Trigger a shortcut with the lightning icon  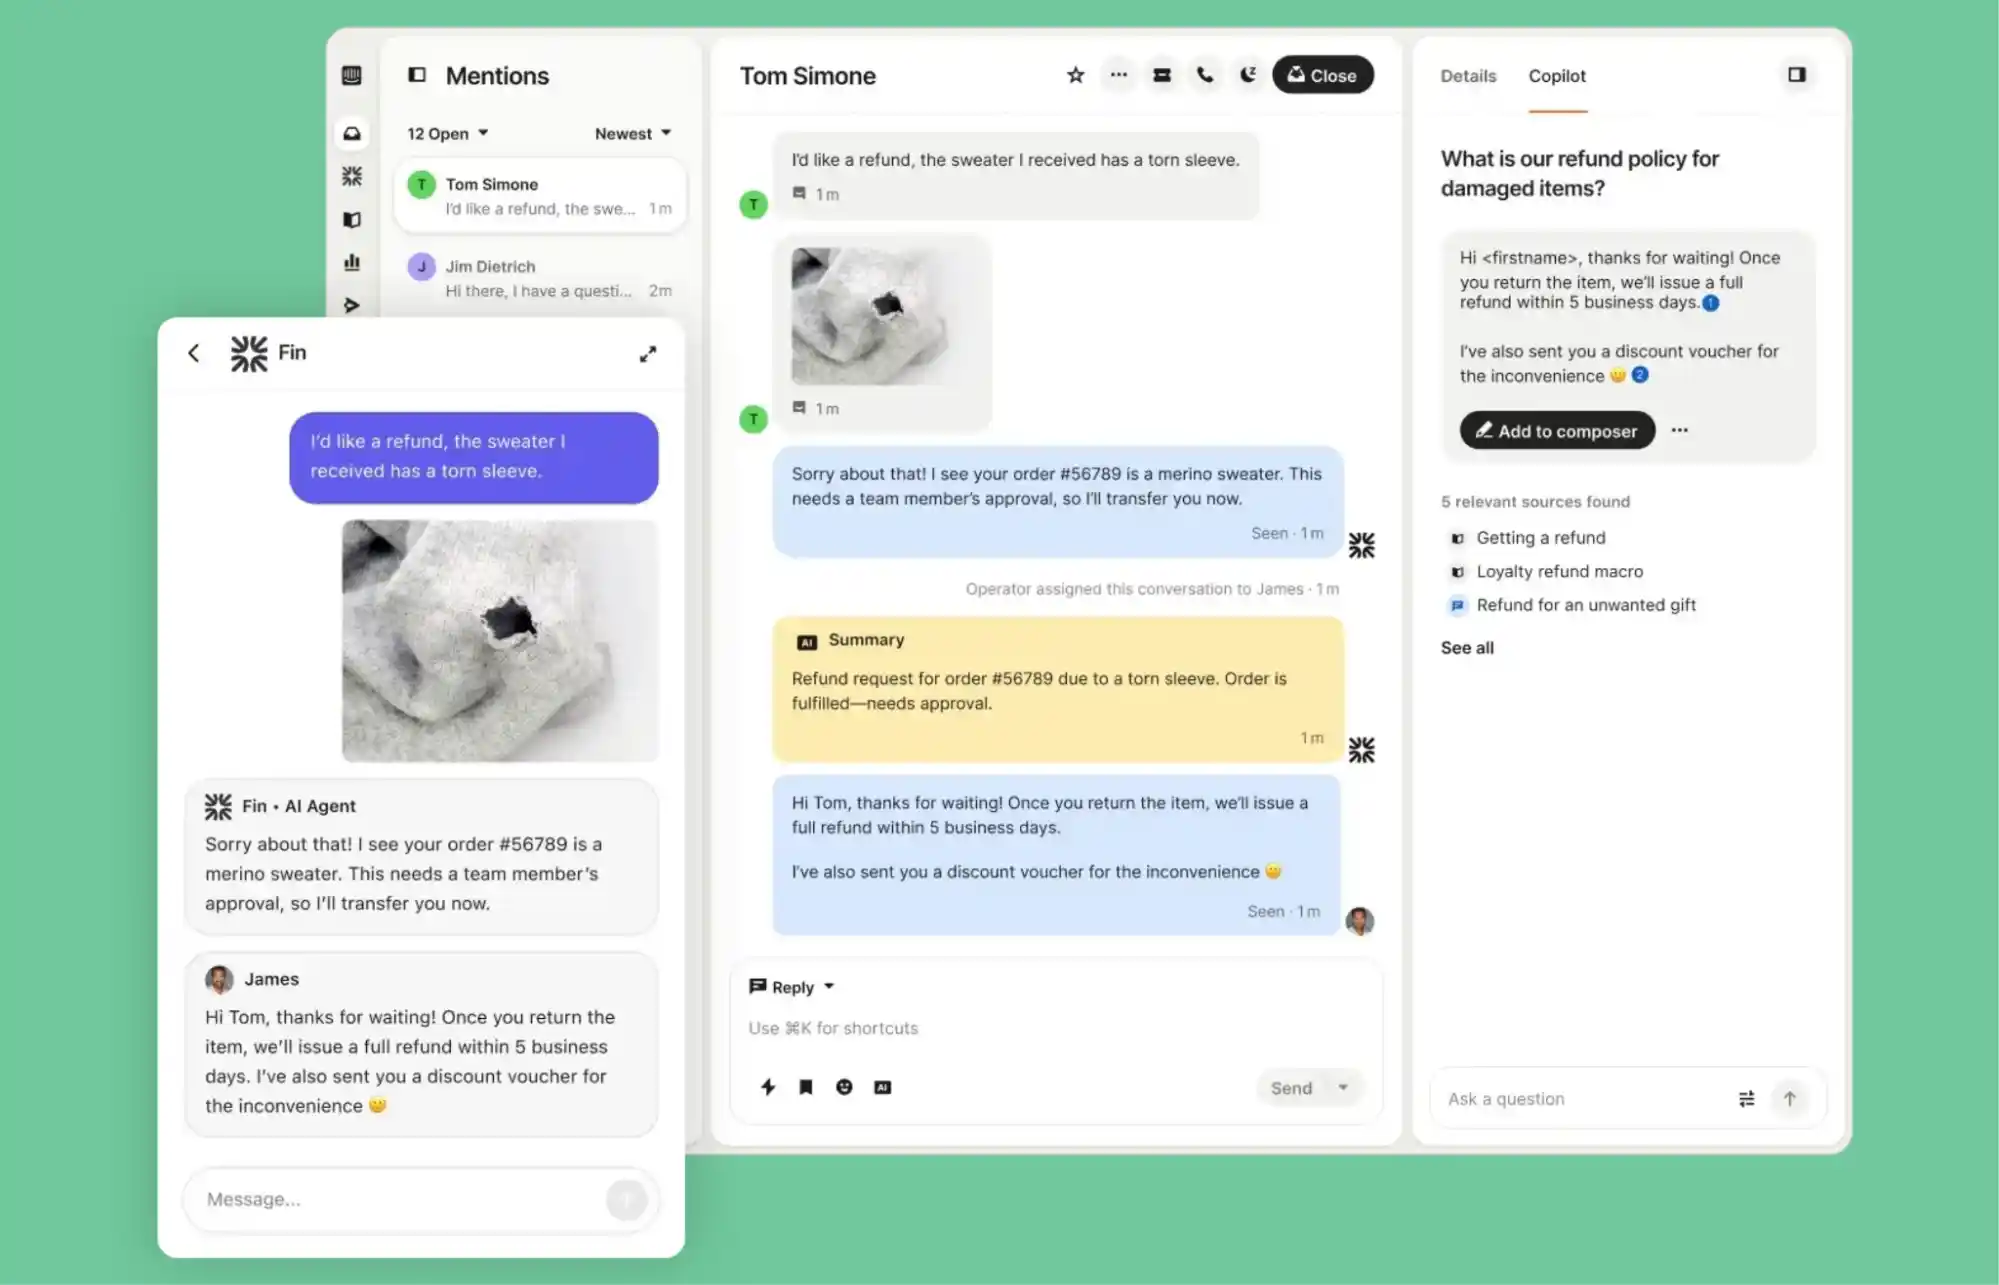768,1087
